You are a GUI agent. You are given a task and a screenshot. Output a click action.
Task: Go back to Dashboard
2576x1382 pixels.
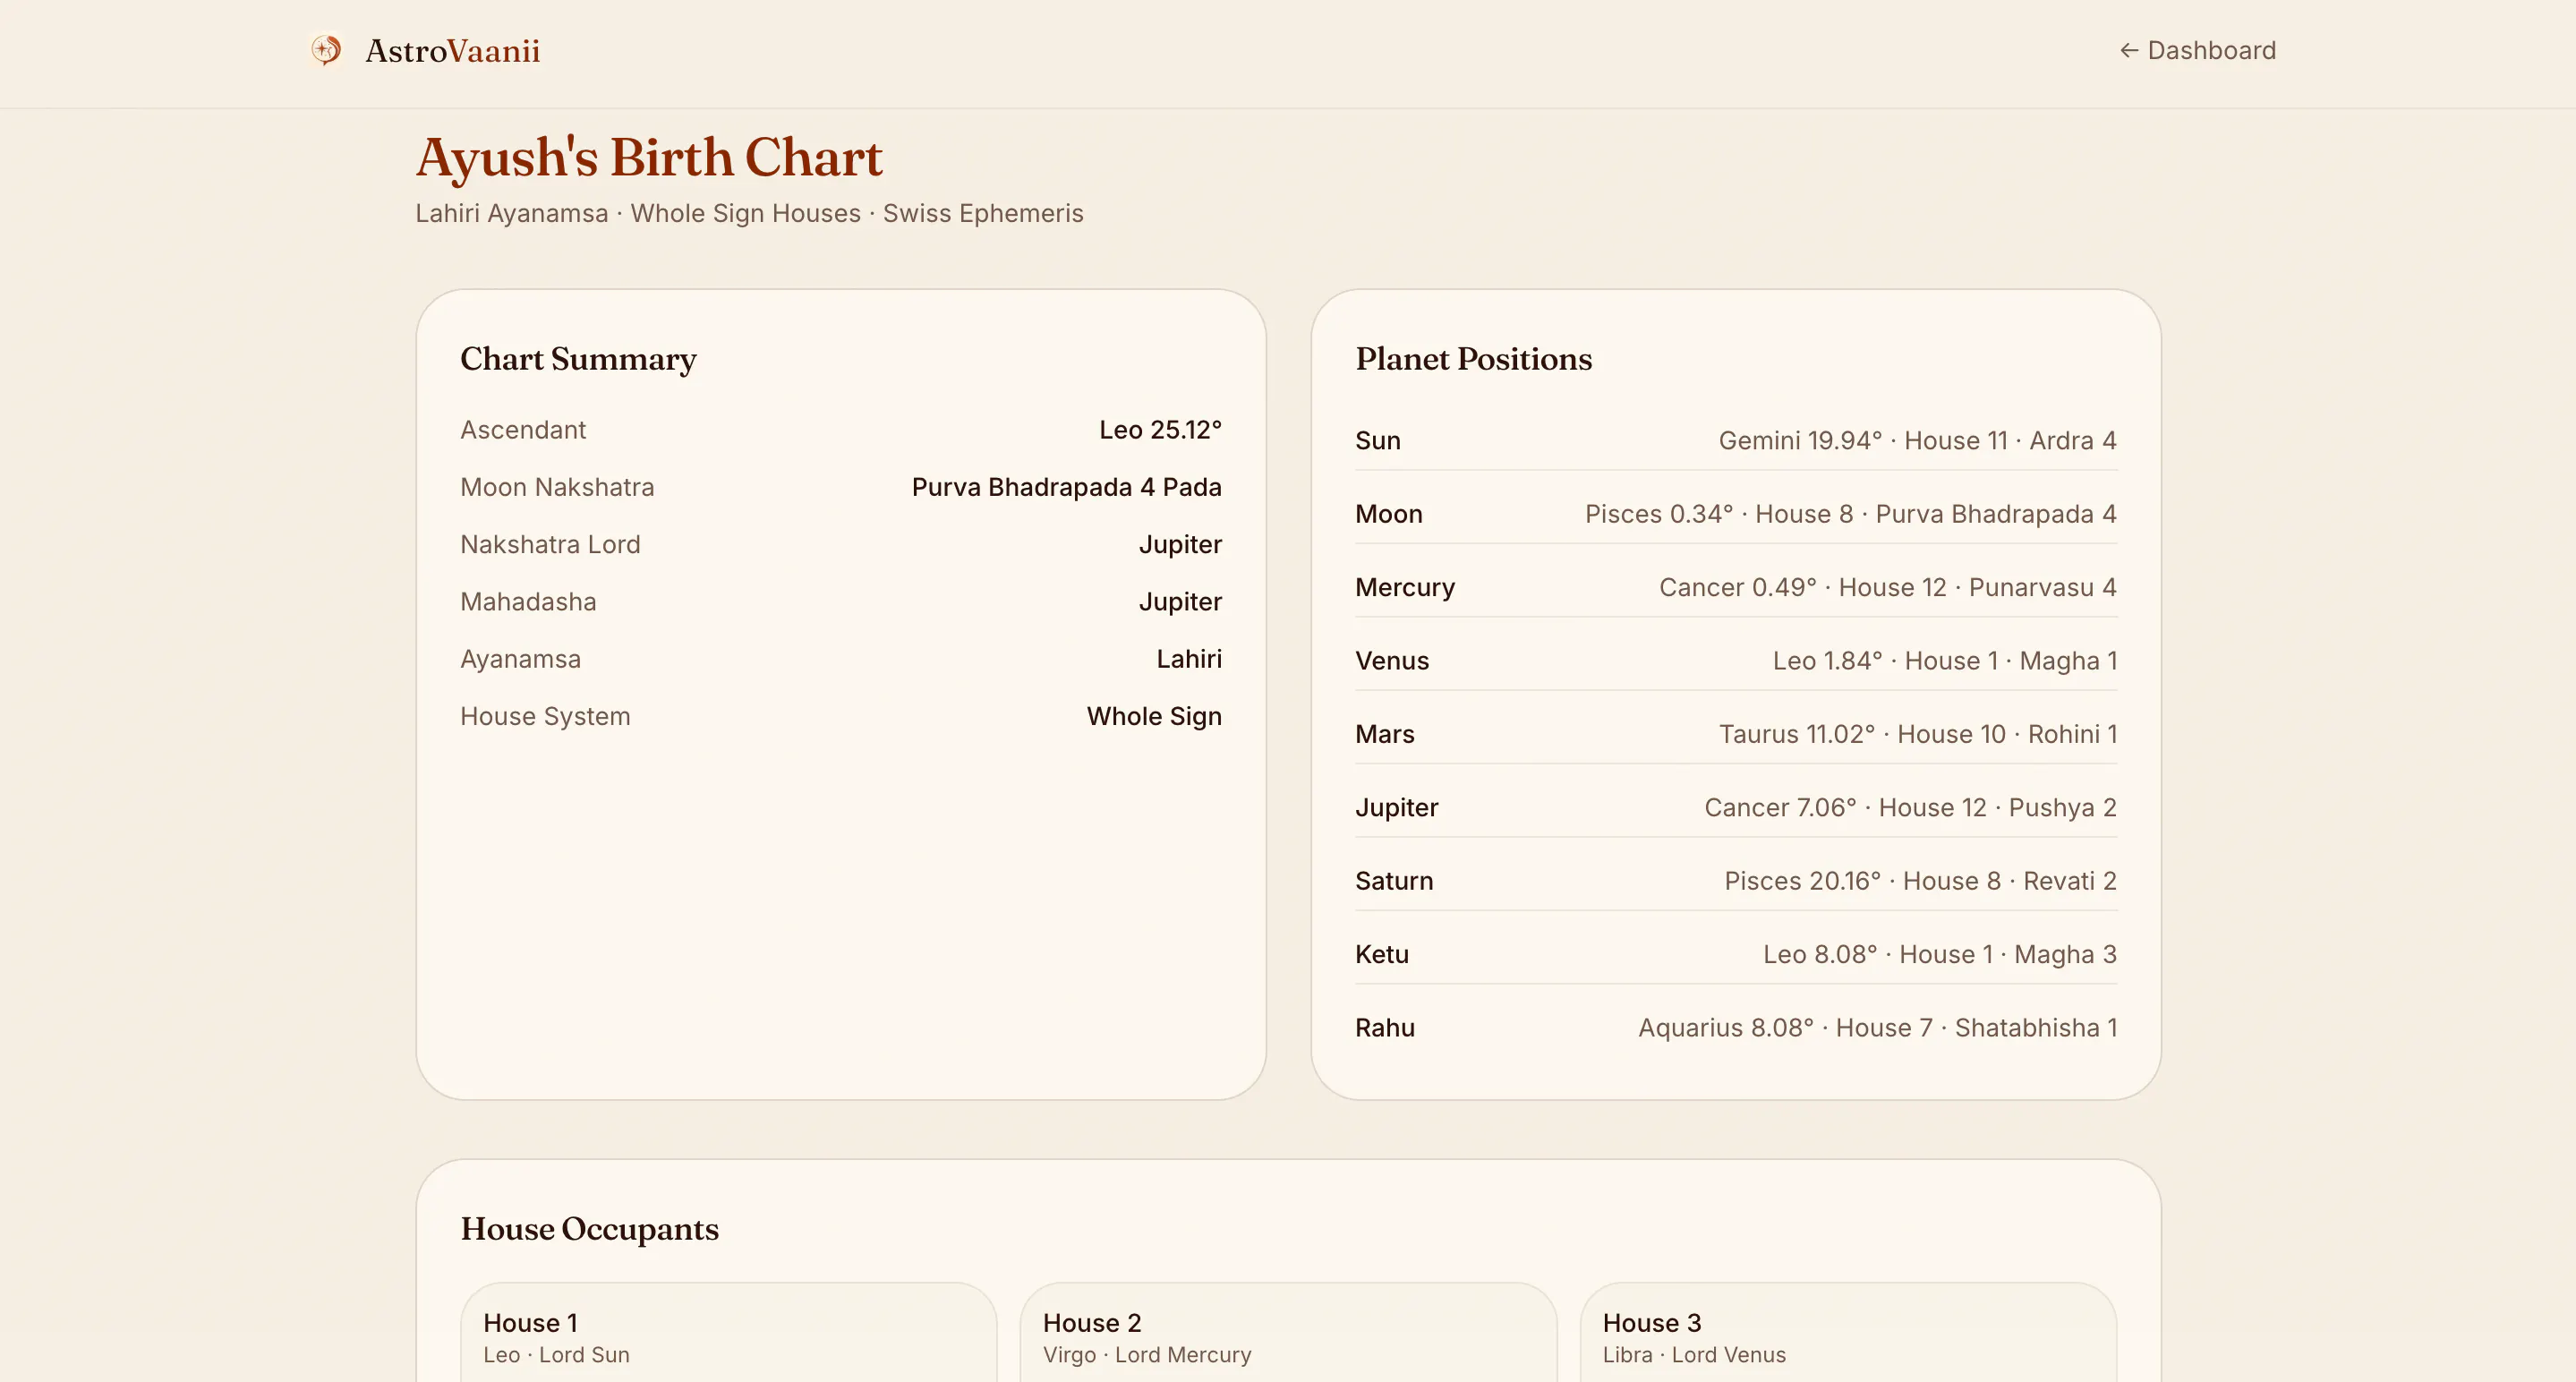2197,50
